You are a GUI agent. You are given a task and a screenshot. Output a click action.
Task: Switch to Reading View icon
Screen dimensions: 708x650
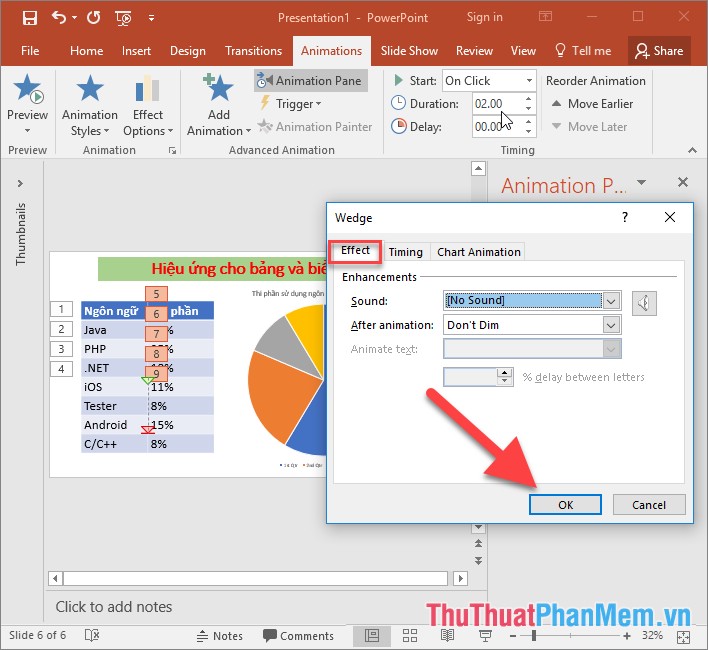447,636
